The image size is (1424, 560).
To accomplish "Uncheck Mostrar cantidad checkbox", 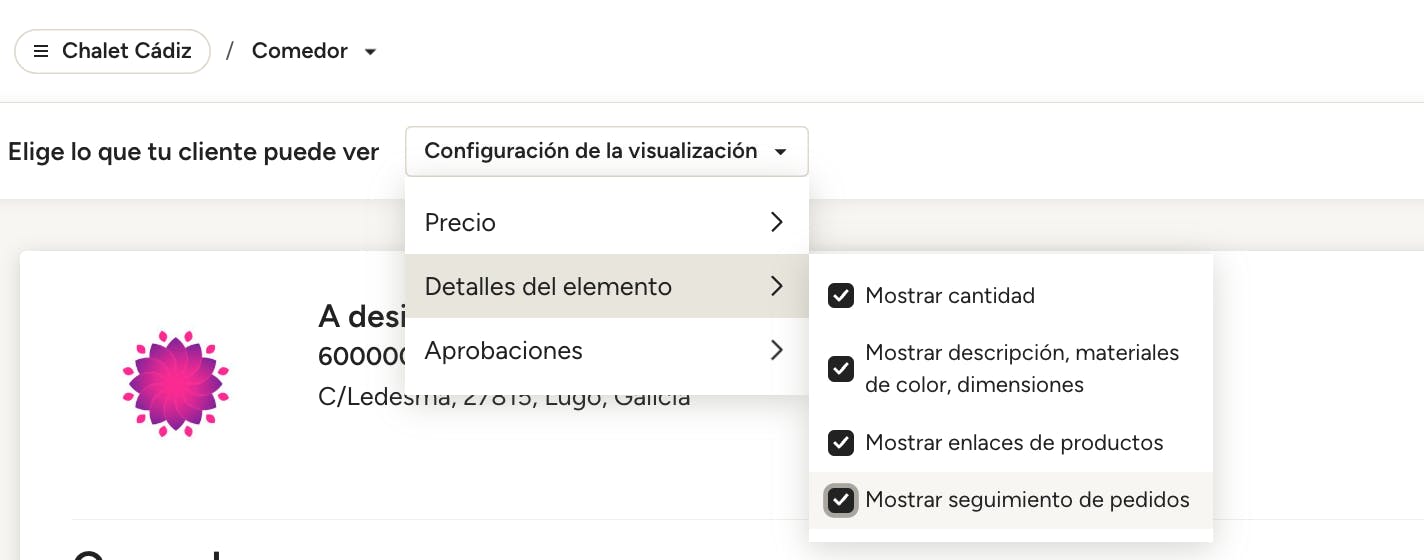I will tap(841, 296).
